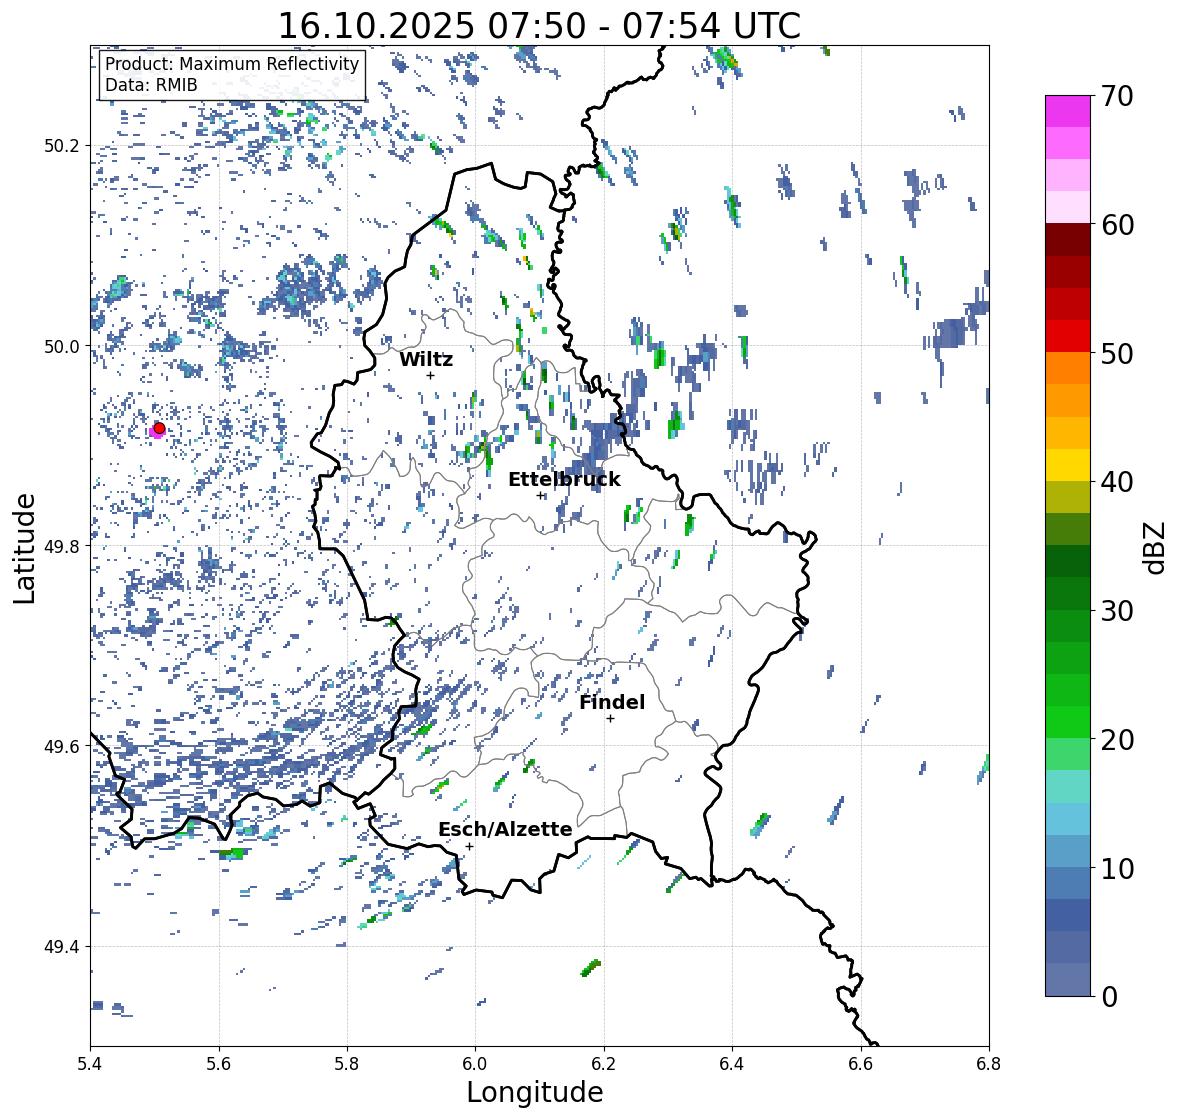Click the plot title date and time
This screenshot has height=1117, width=1179.
pyautogui.click(x=539, y=26)
